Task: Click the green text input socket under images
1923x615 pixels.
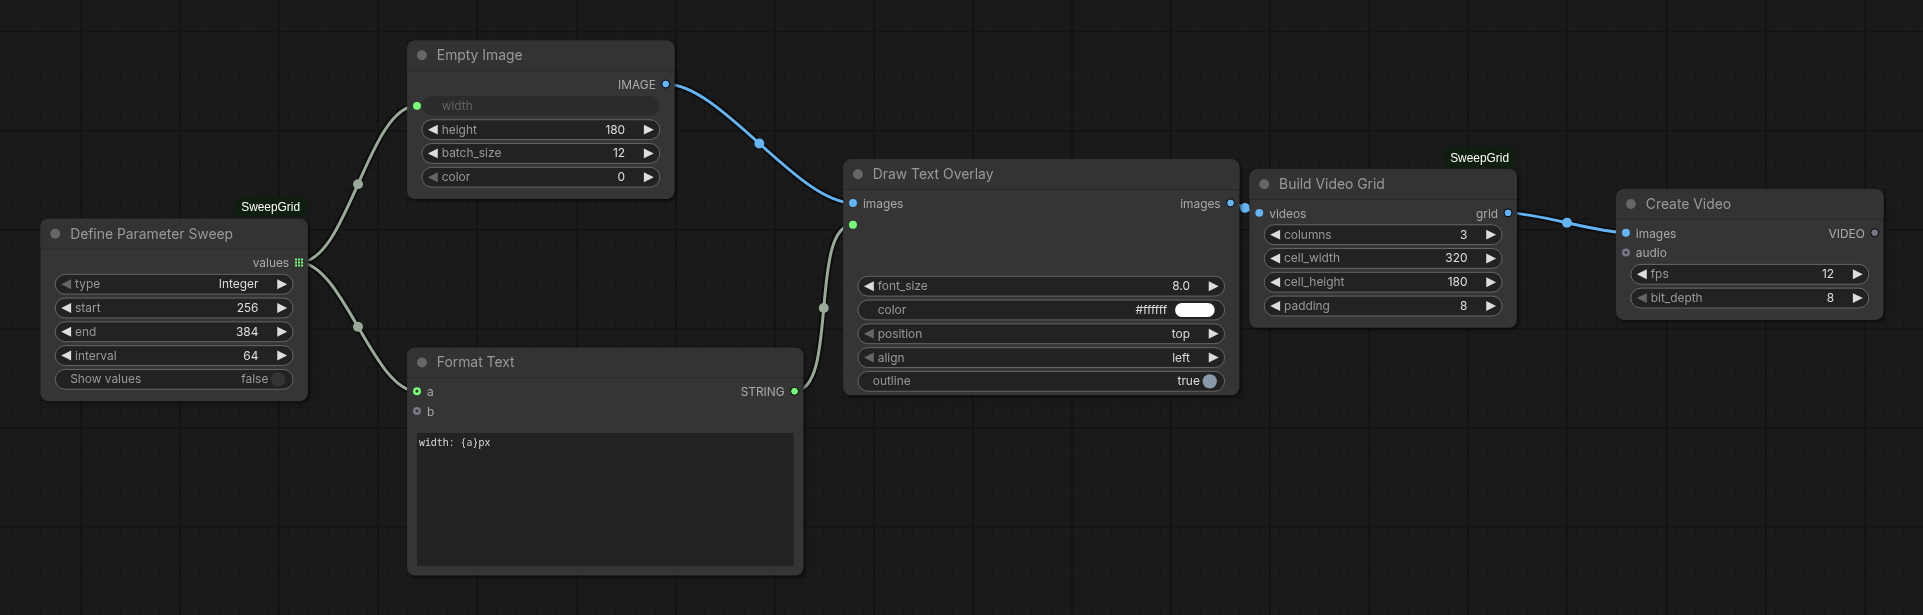Action: (x=853, y=225)
